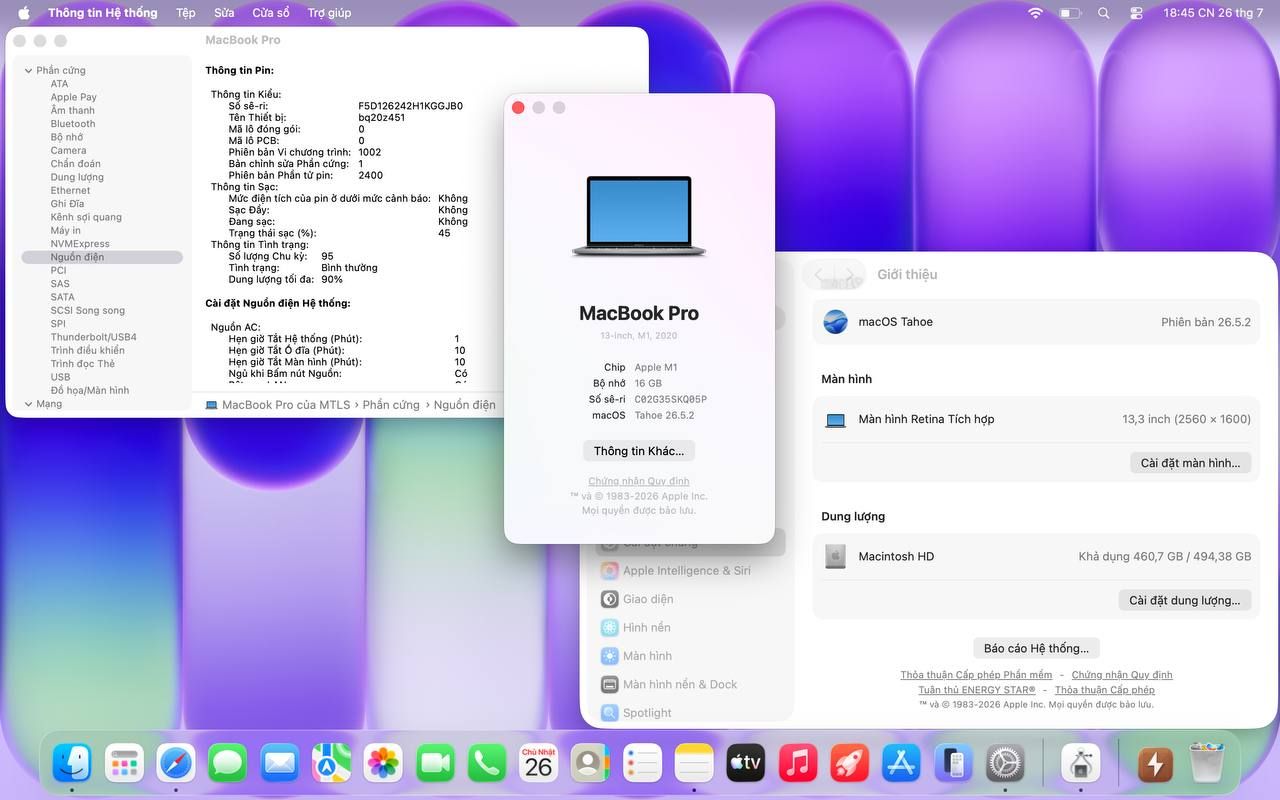The image size is (1280, 800).
Task: Open Finder from the Dock
Action: pos(72,764)
